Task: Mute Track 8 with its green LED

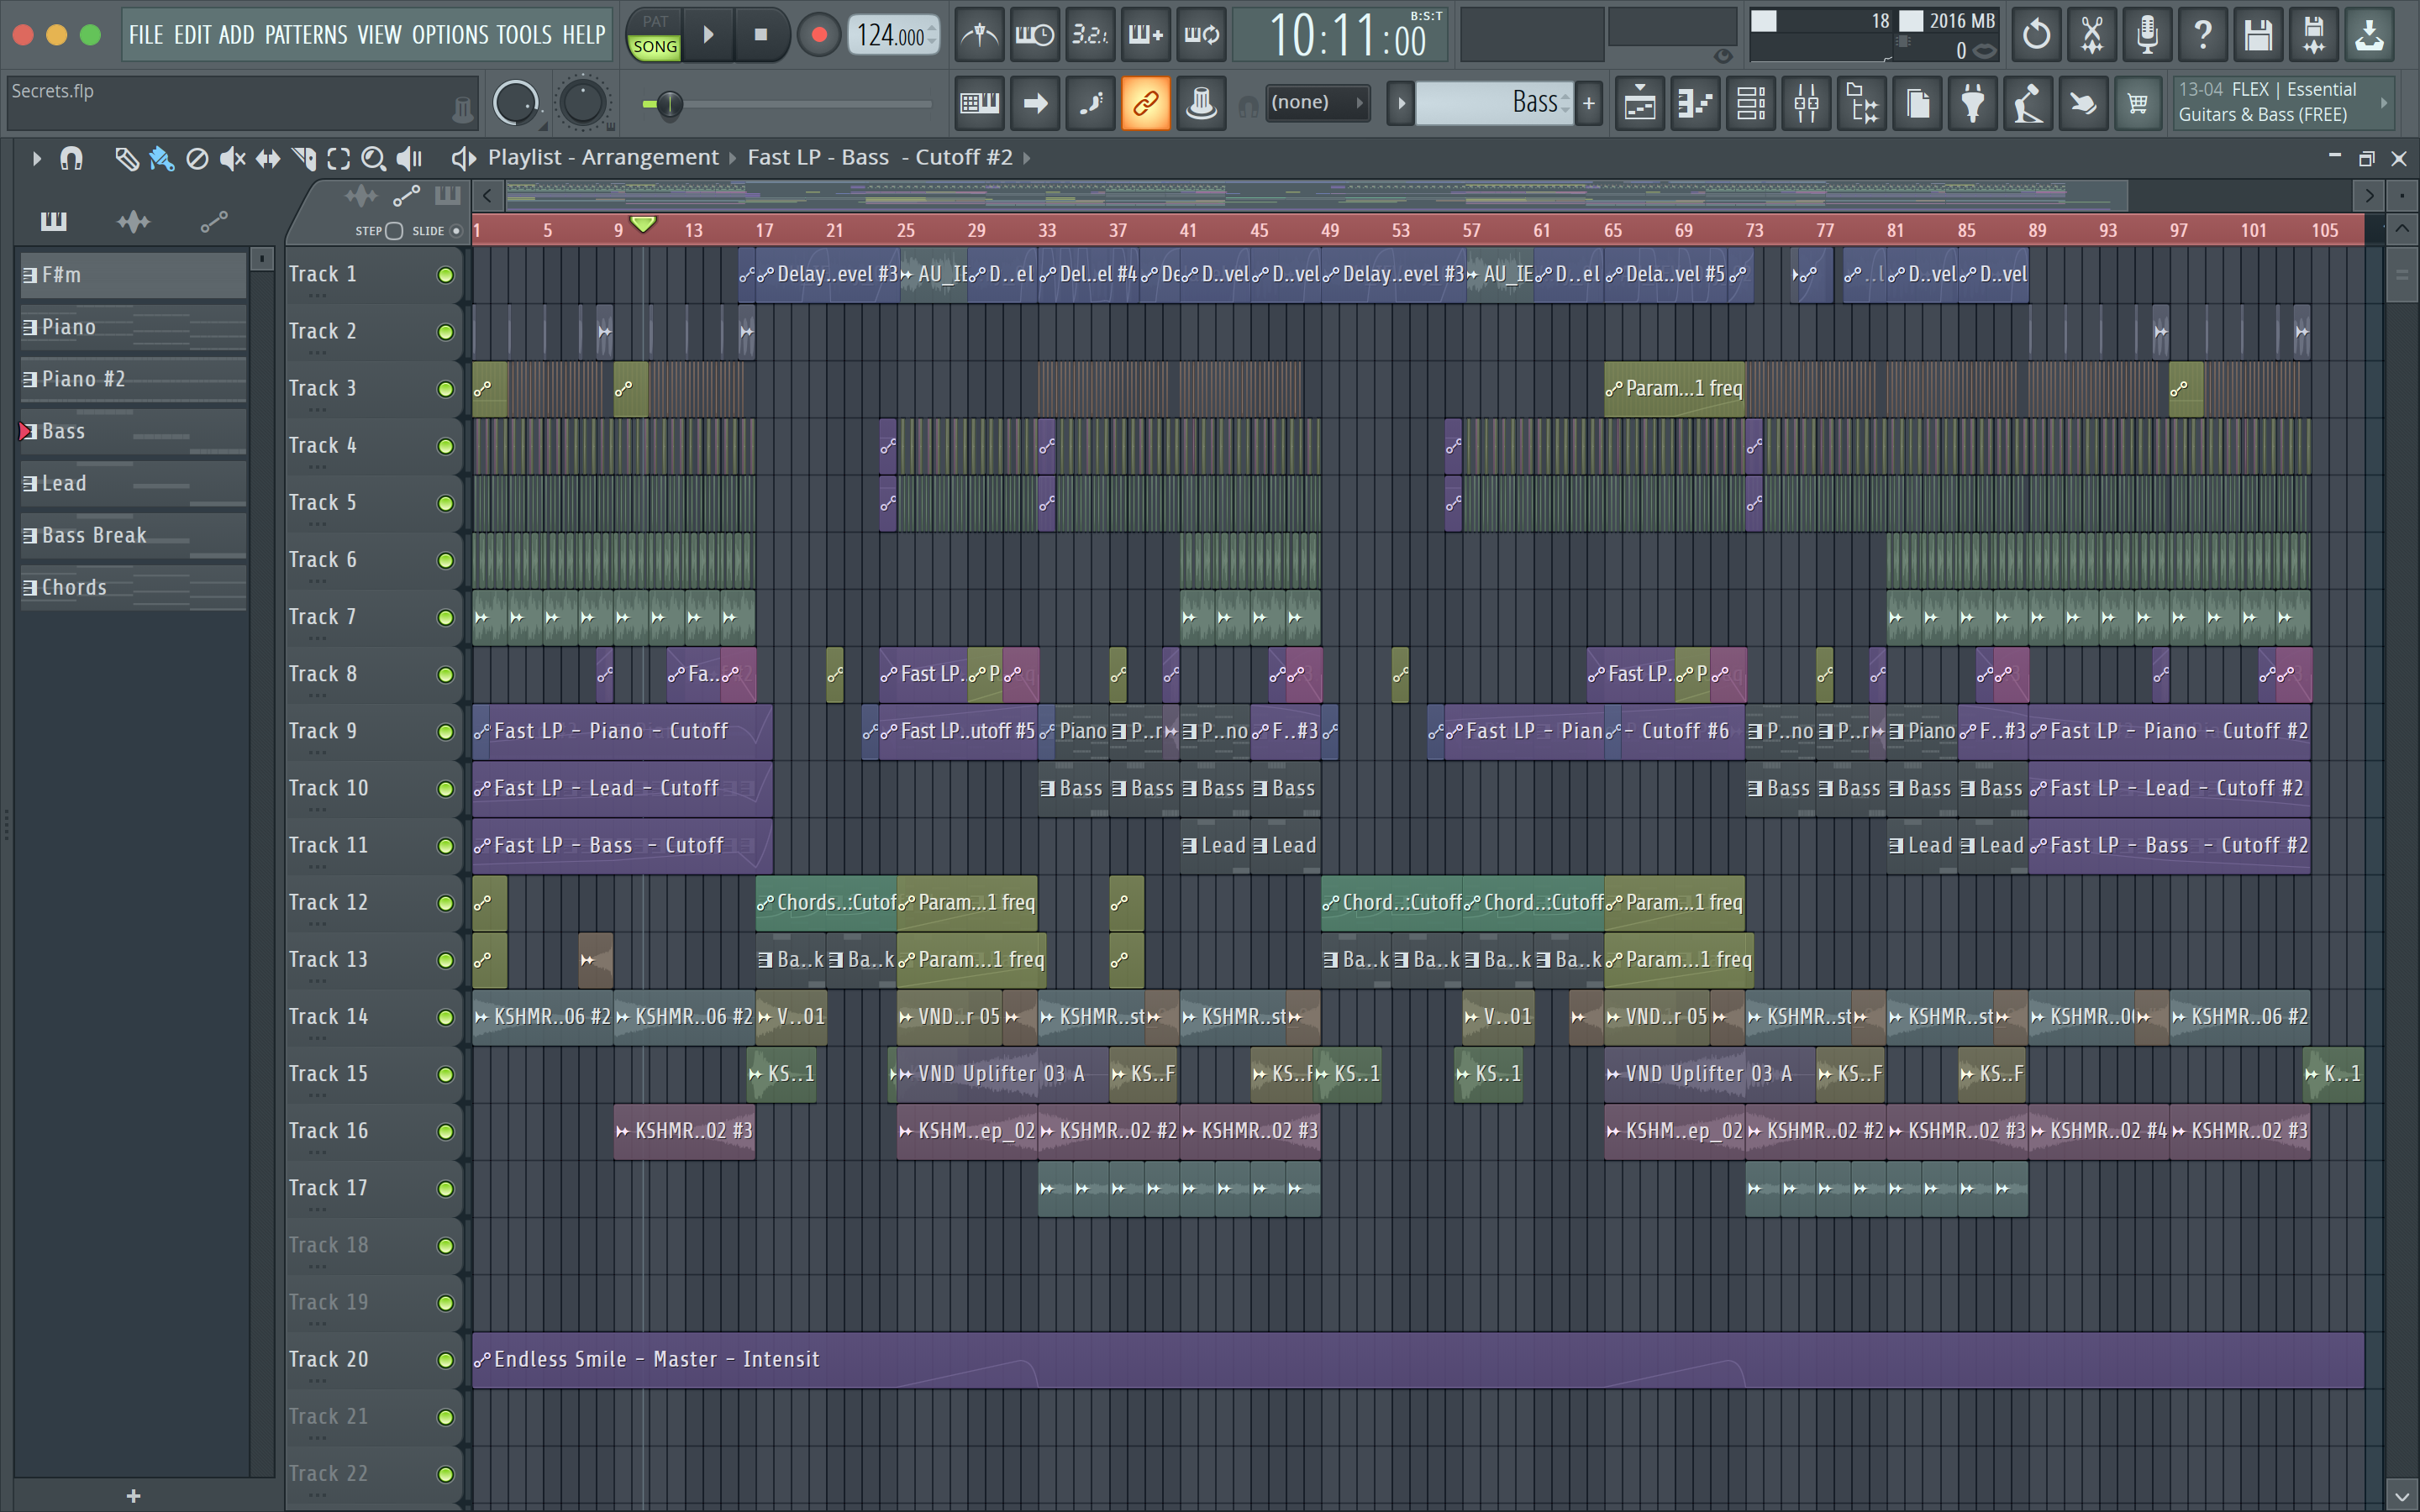Action: click(x=446, y=675)
